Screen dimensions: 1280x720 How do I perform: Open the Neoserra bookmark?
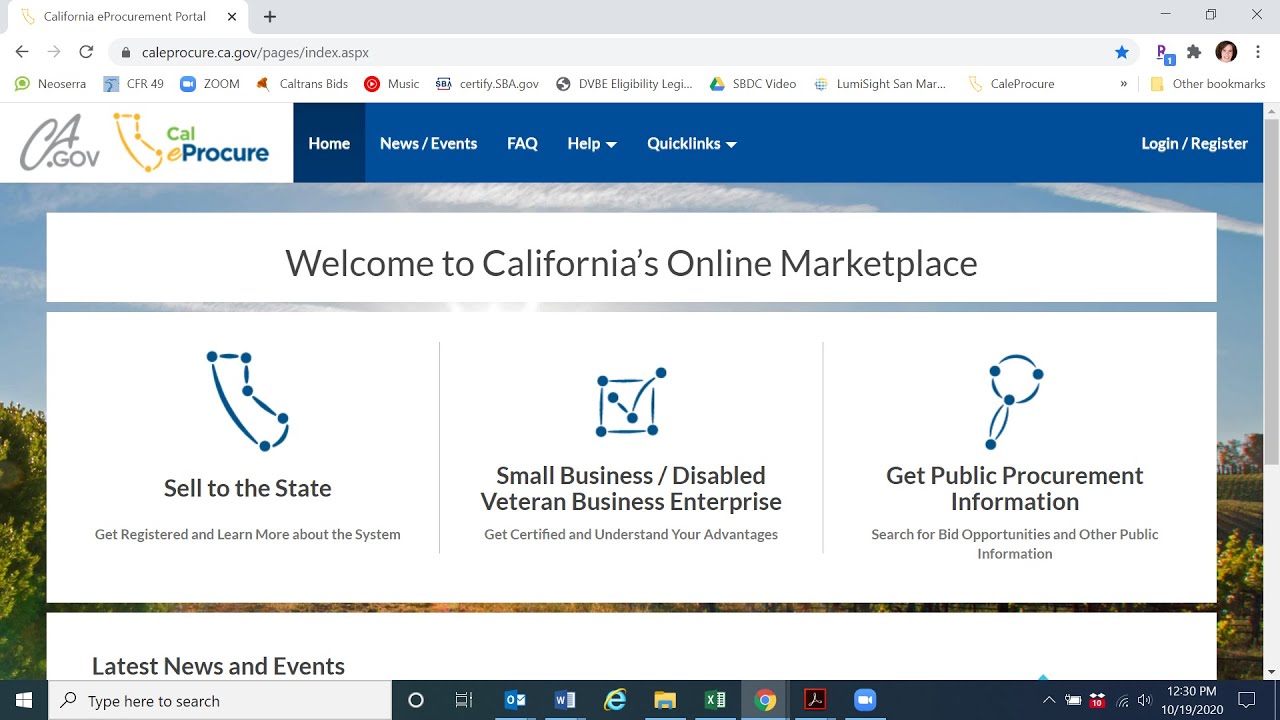point(51,84)
